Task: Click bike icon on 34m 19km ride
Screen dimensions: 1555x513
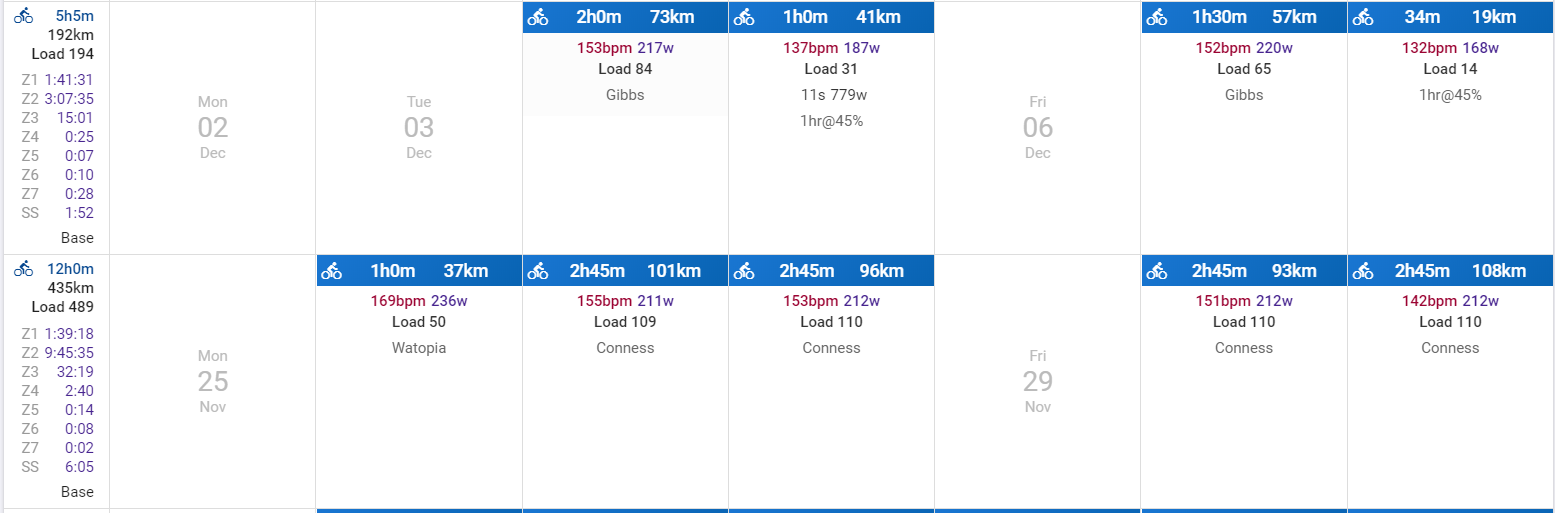Action: [x=1363, y=17]
